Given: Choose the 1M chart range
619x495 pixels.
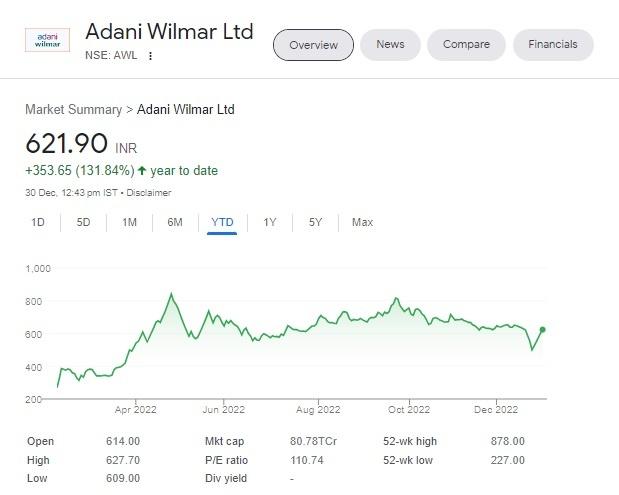Looking at the screenshot, I should click(129, 222).
